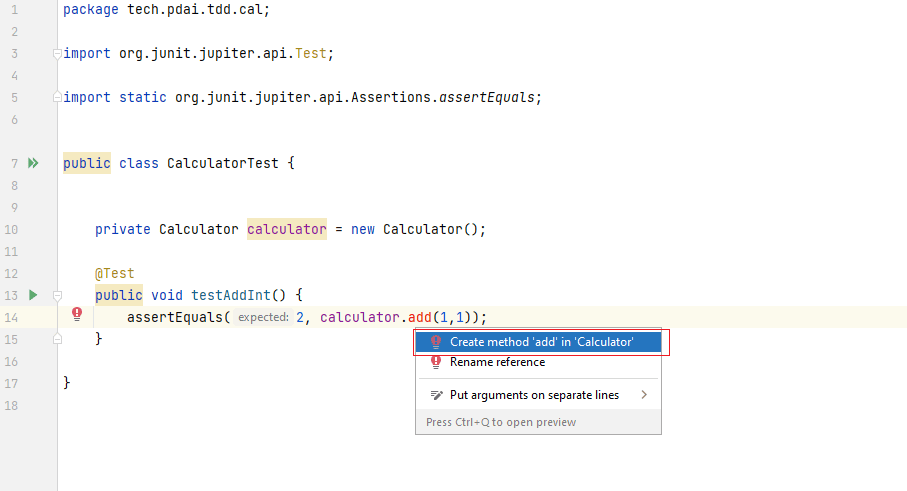
Task: Click the assertEquals call on line 14
Action: point(174,317)
